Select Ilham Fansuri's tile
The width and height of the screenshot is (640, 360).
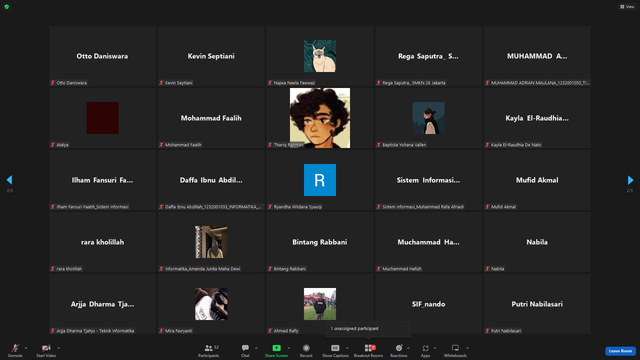102,180
